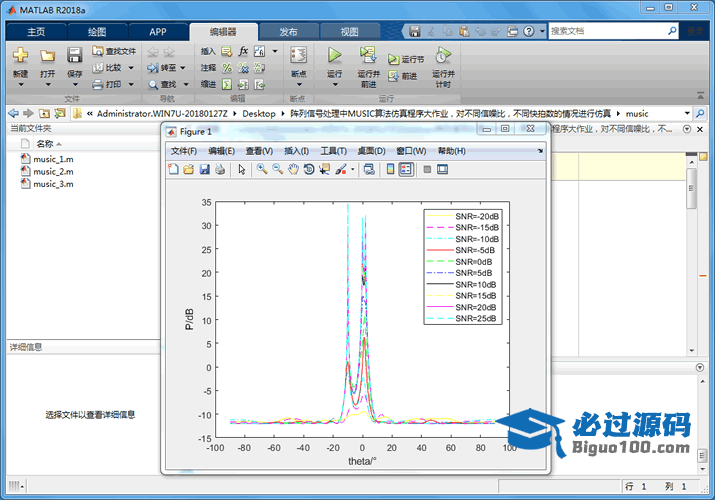Click the Find Files (查找文件) button
This screenshot has width=715, height=500.
click(x=113, y=51)
